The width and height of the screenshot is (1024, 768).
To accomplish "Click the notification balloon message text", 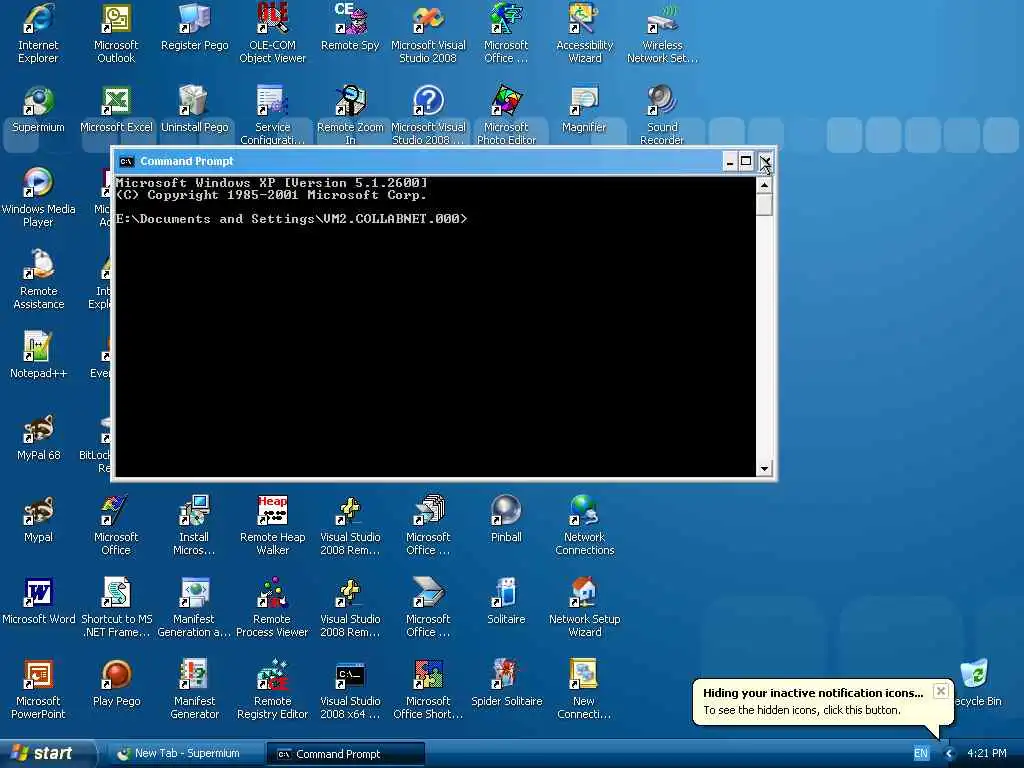I will point(802,710).
